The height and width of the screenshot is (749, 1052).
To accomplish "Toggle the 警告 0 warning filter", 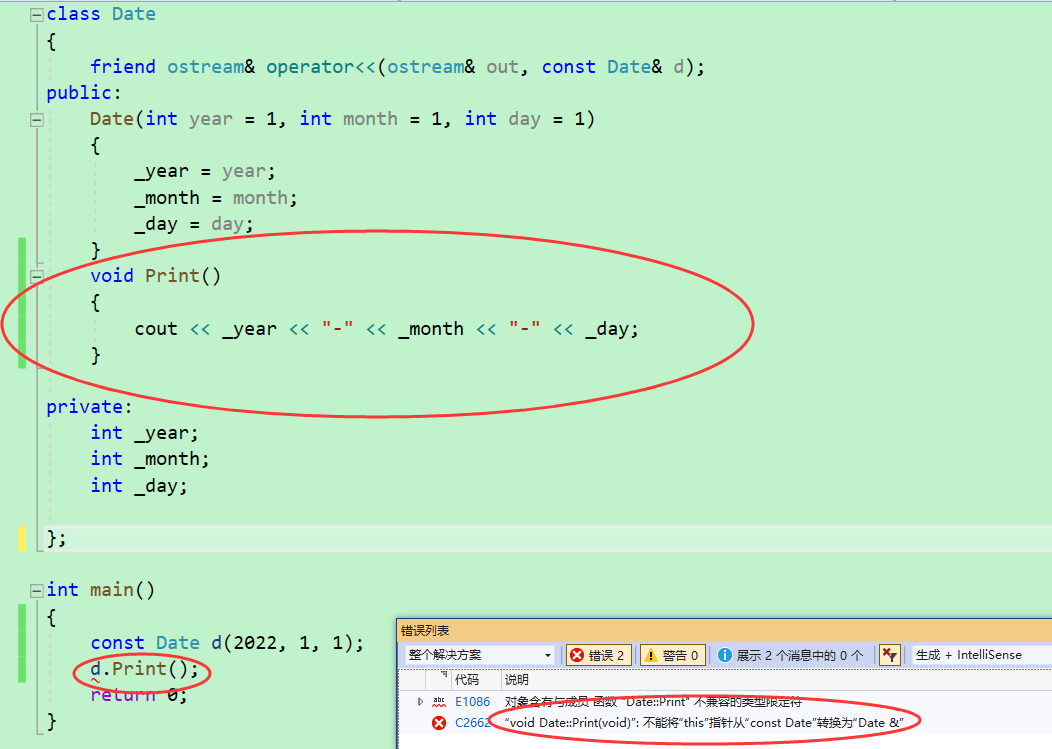I will (674, 654).
